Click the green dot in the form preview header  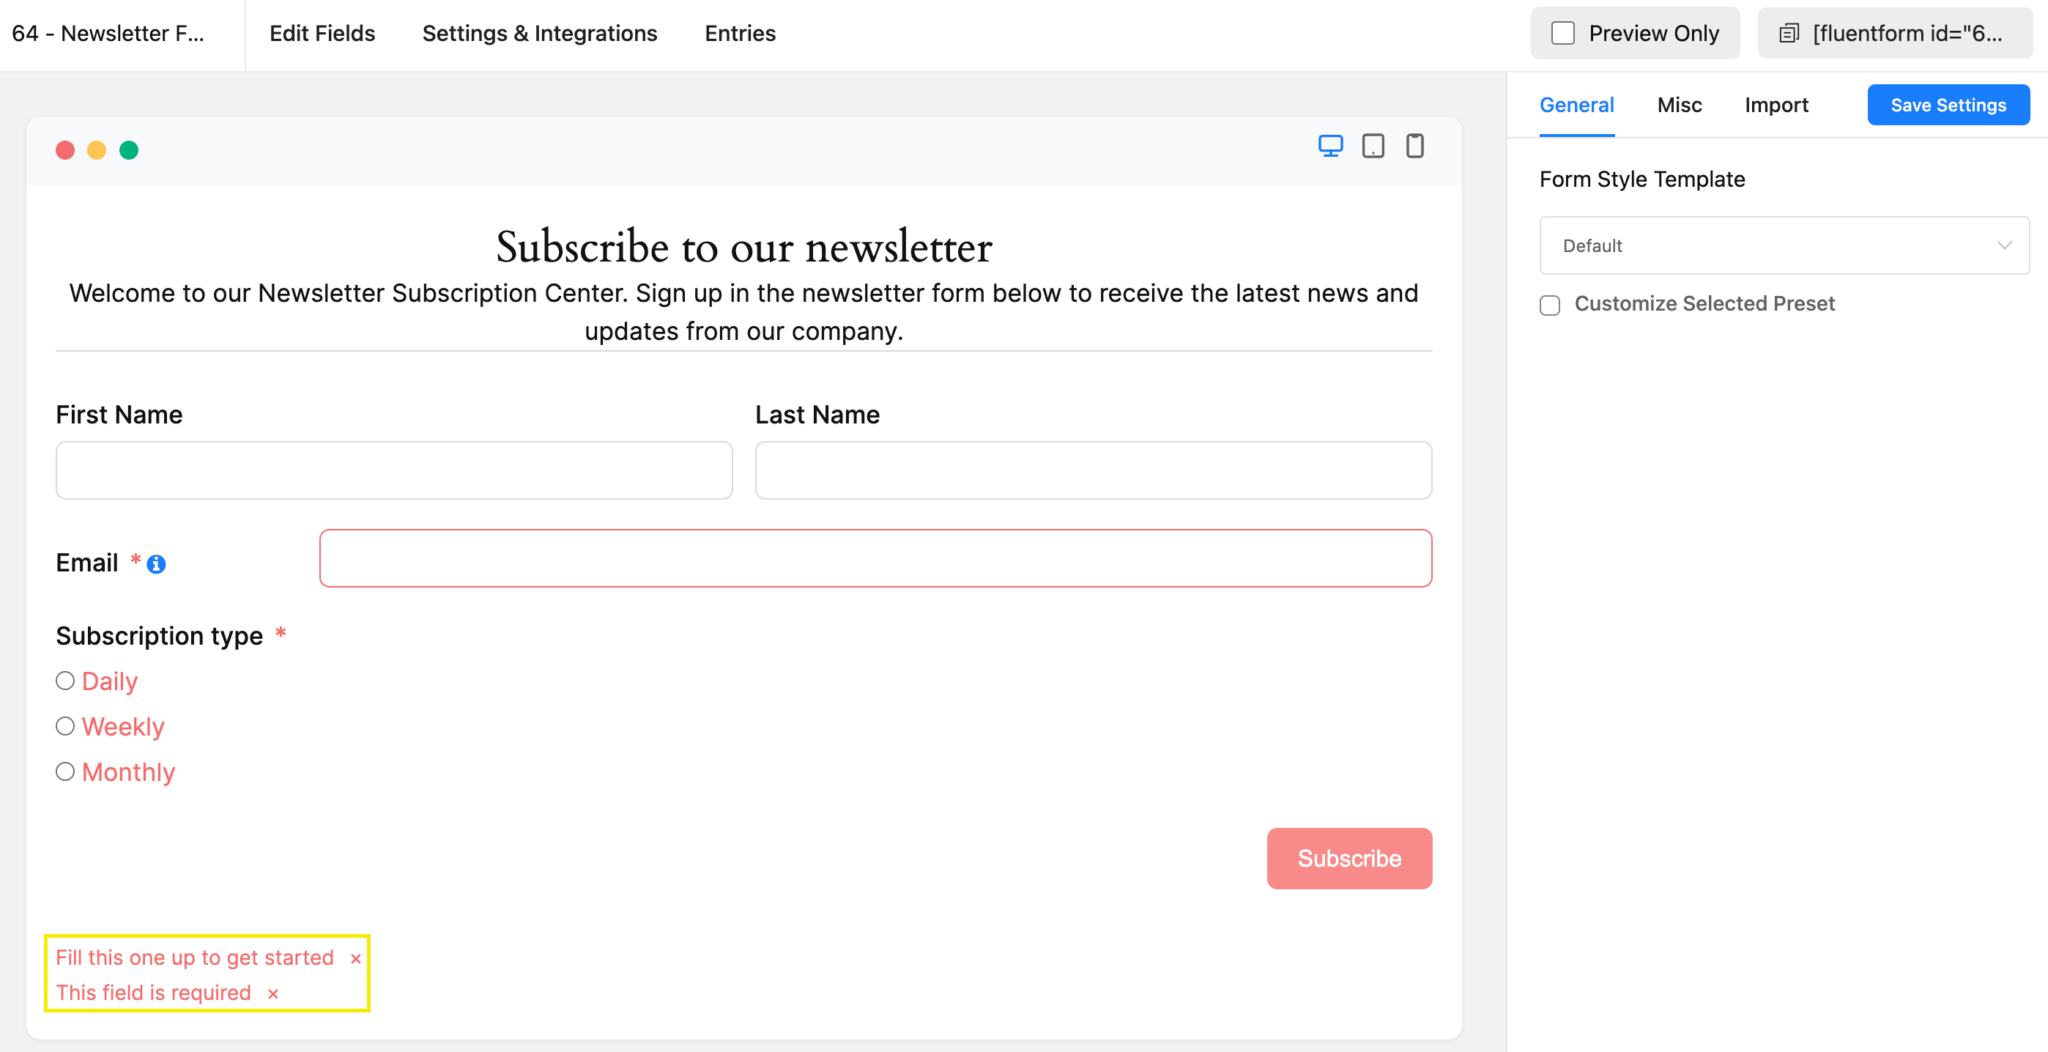click(128, 150)
